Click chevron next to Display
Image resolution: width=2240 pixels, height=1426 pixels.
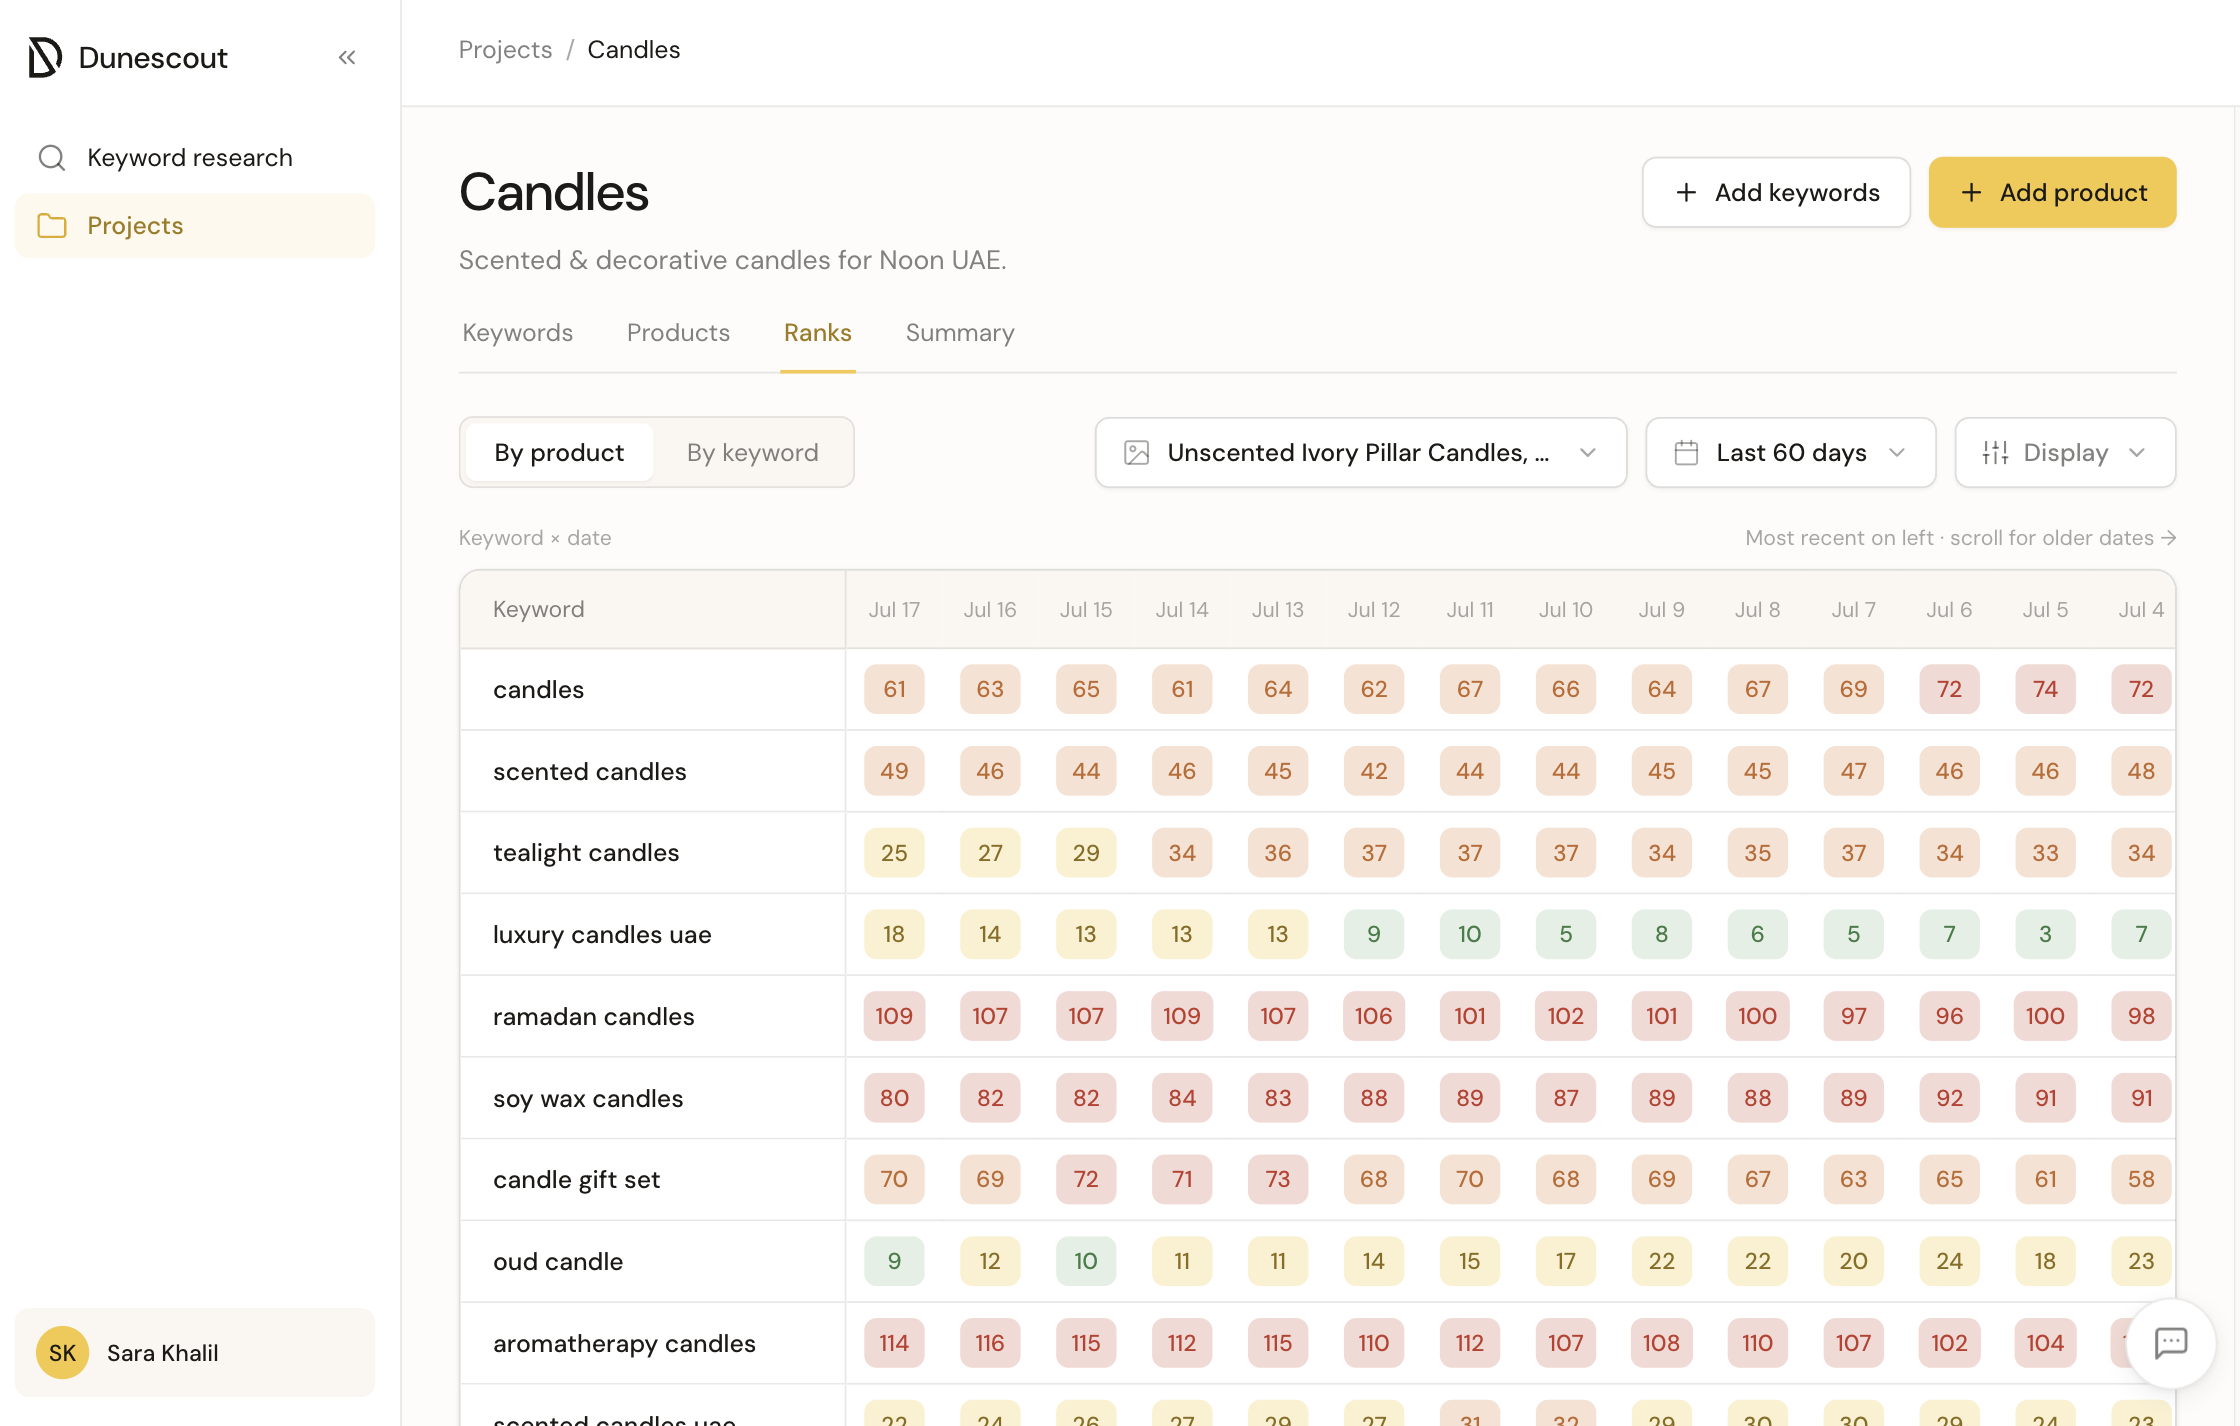(2138, 453)
